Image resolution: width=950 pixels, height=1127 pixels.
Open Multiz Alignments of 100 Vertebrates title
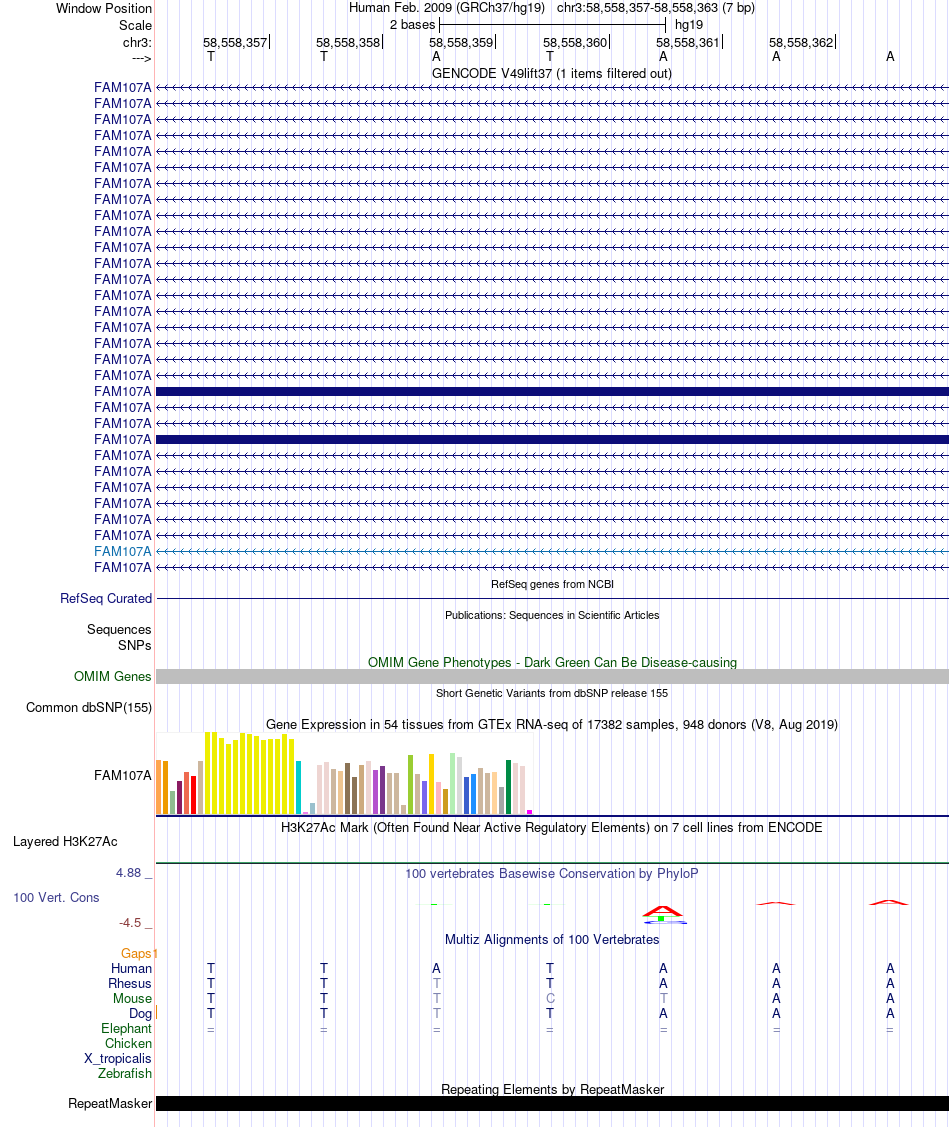click(x=552, y=939)
